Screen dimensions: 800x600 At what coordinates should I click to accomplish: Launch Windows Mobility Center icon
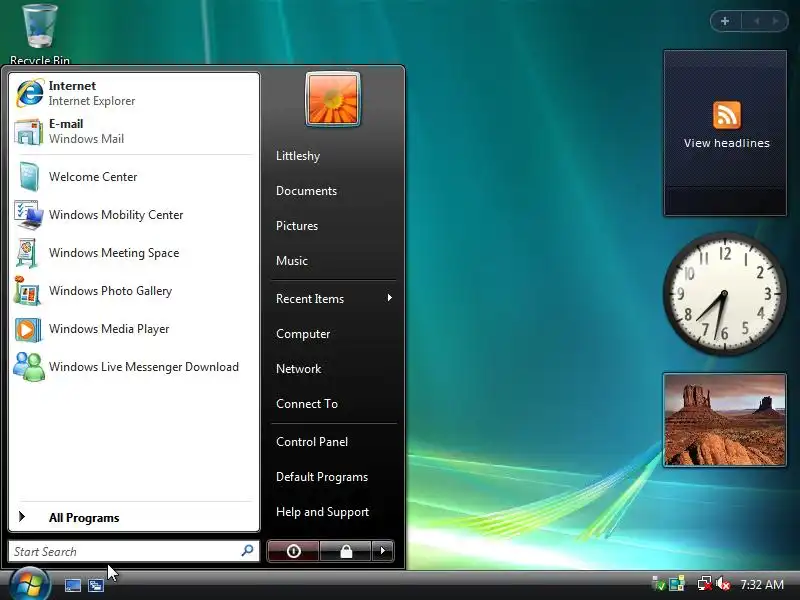(29, 215)
